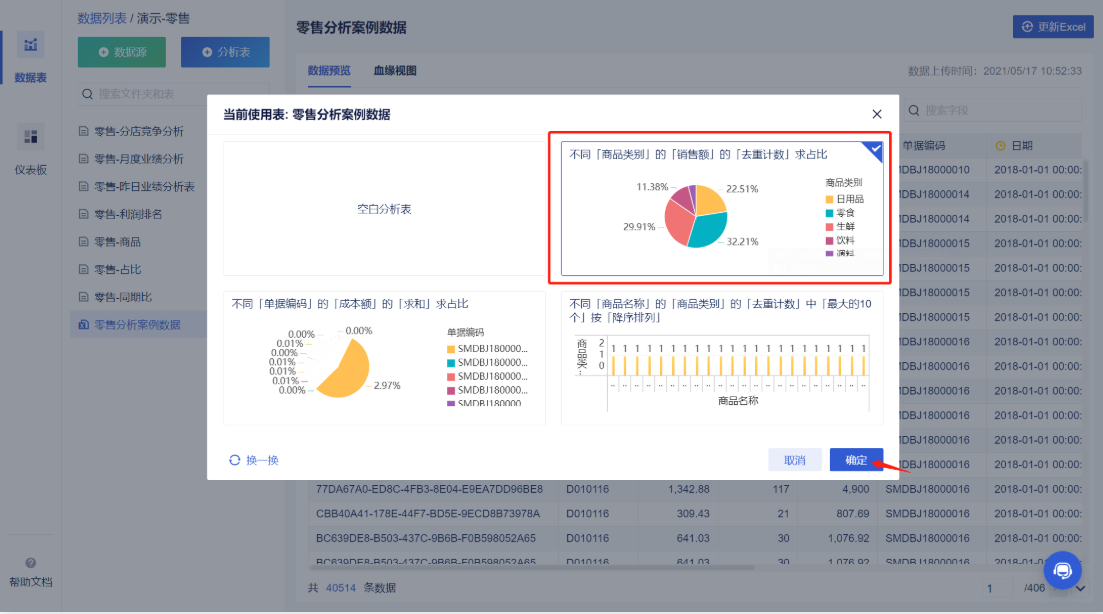This screenshot has height=614, width=1103.
Task: Click the table icon for 零售-昨日业绩分析表
Action: click(84, 186)
